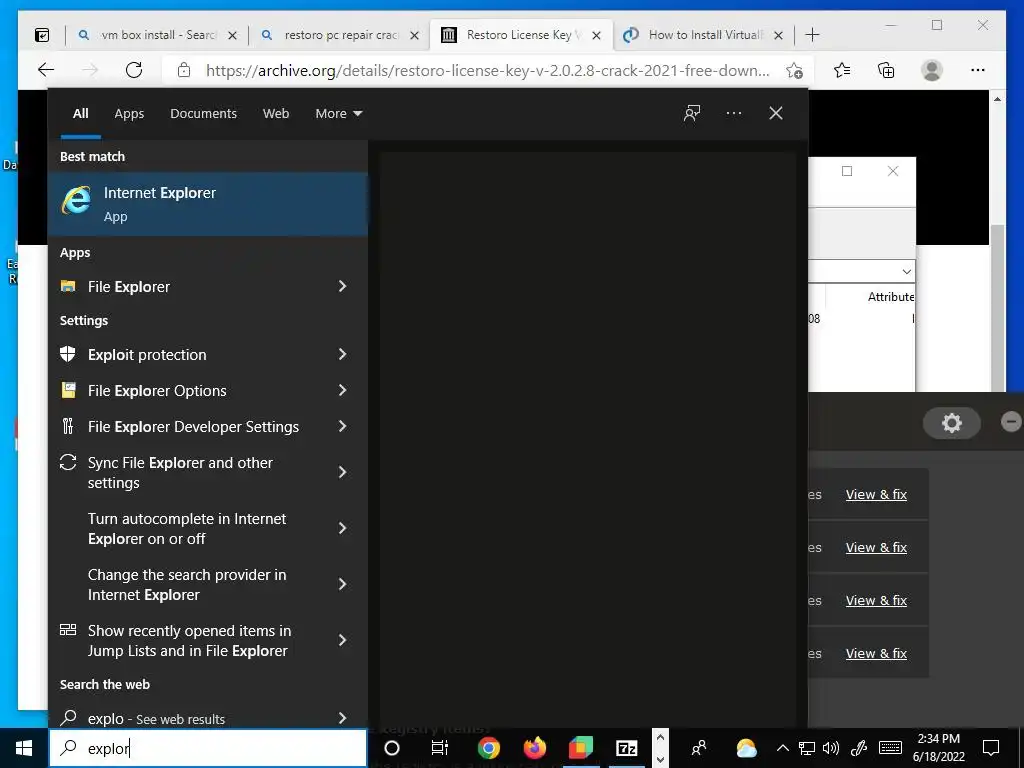The width and height of the screenshot is (1024, 768).
Task: Open Cortana circle on taskbar
Action: [392, 748]
